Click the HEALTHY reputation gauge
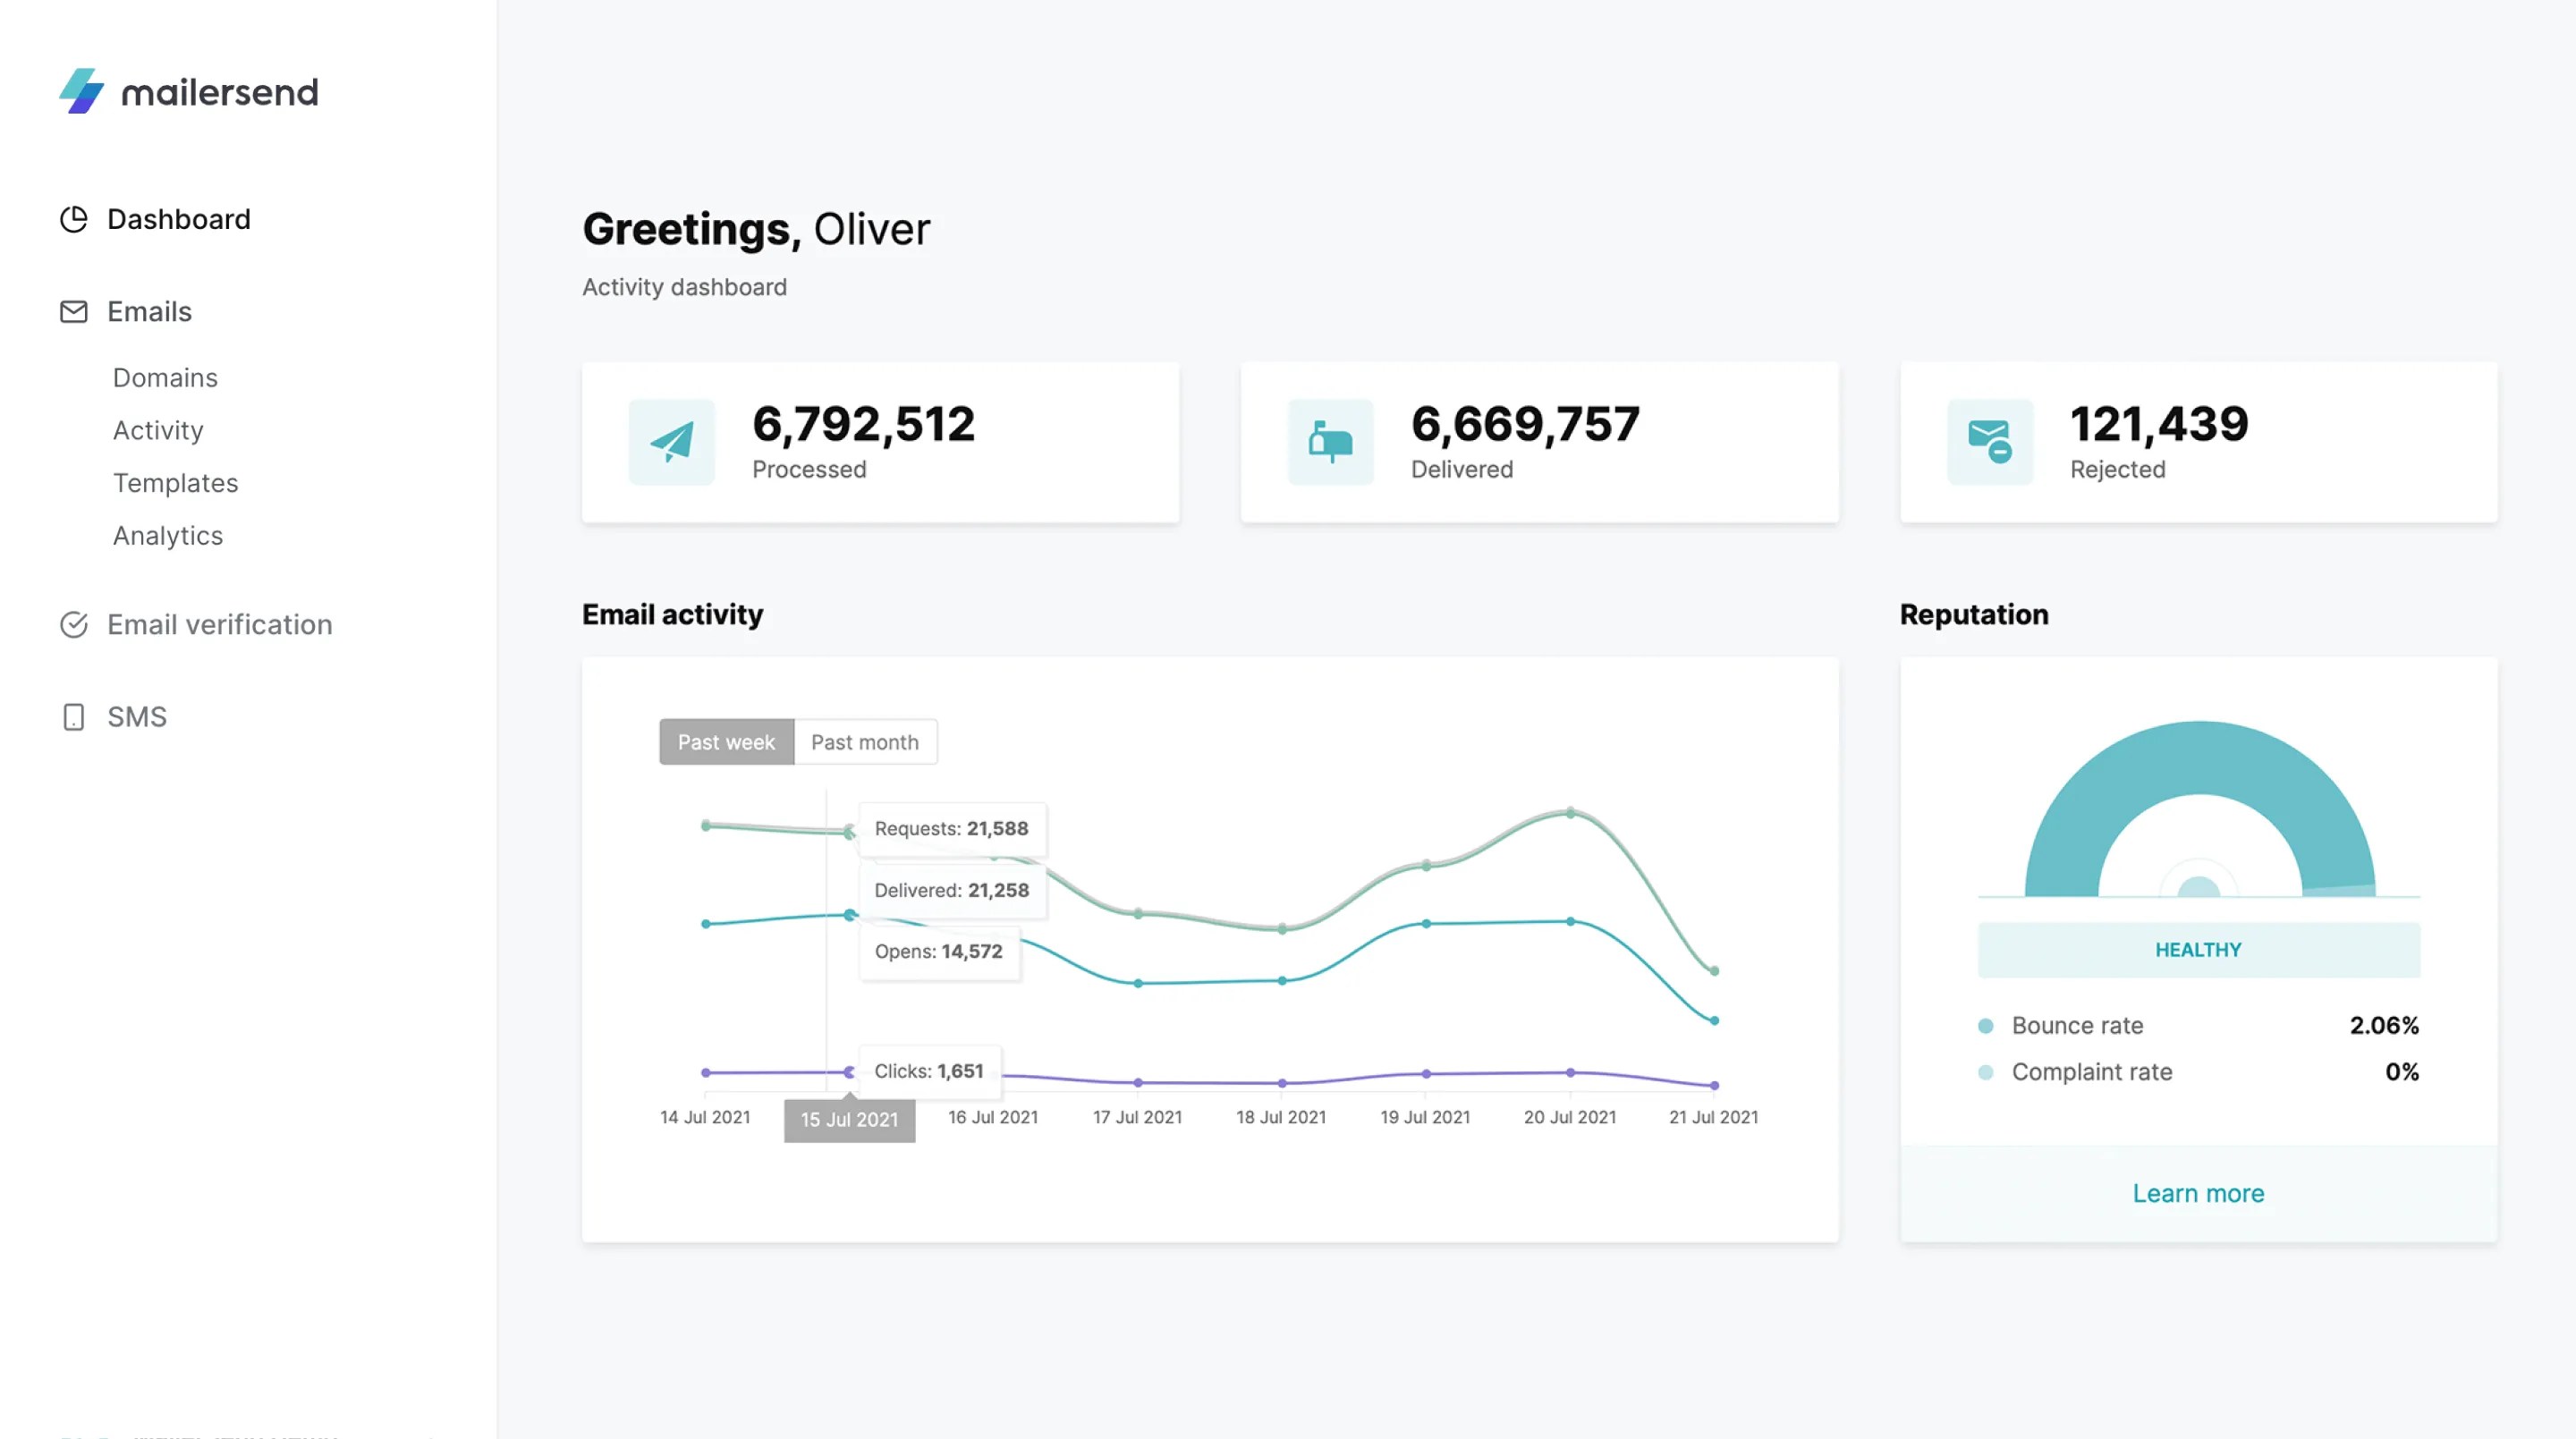This screenshot has height=1439, width=2576. point(2197,949)
